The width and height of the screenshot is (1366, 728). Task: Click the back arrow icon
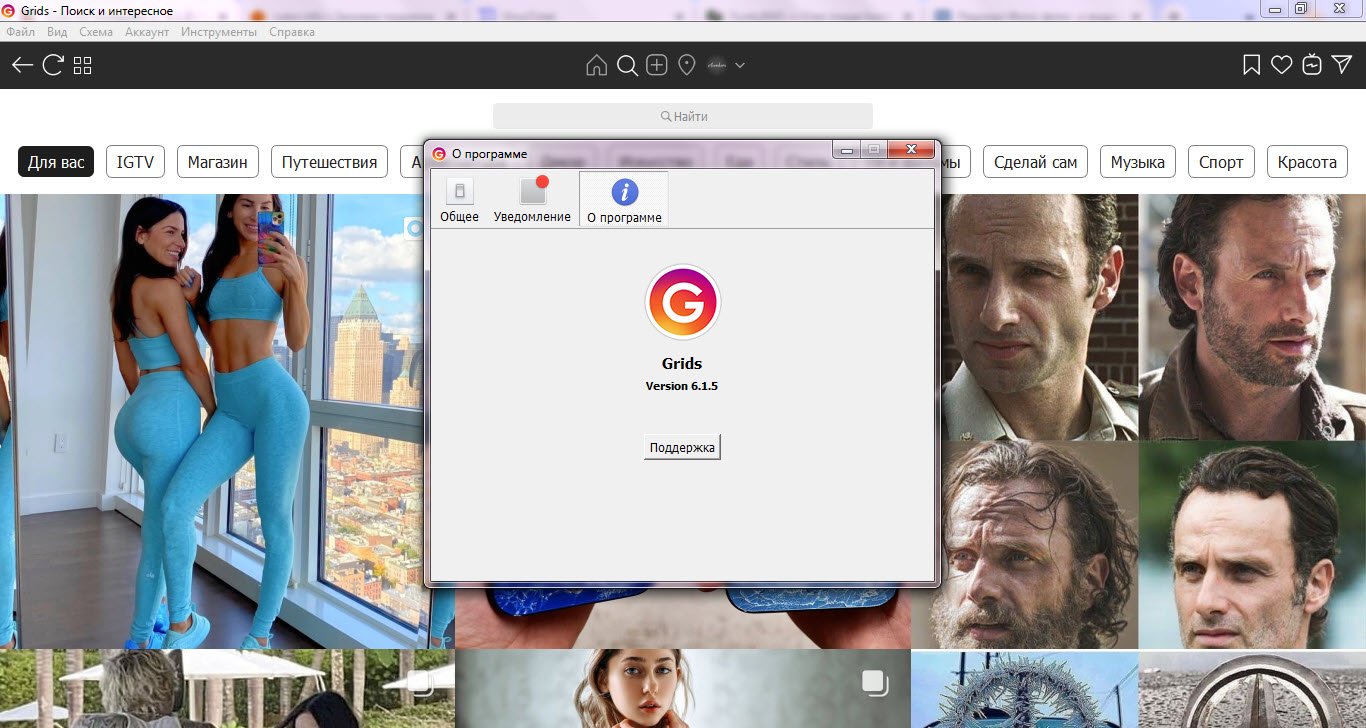[22, 65]
